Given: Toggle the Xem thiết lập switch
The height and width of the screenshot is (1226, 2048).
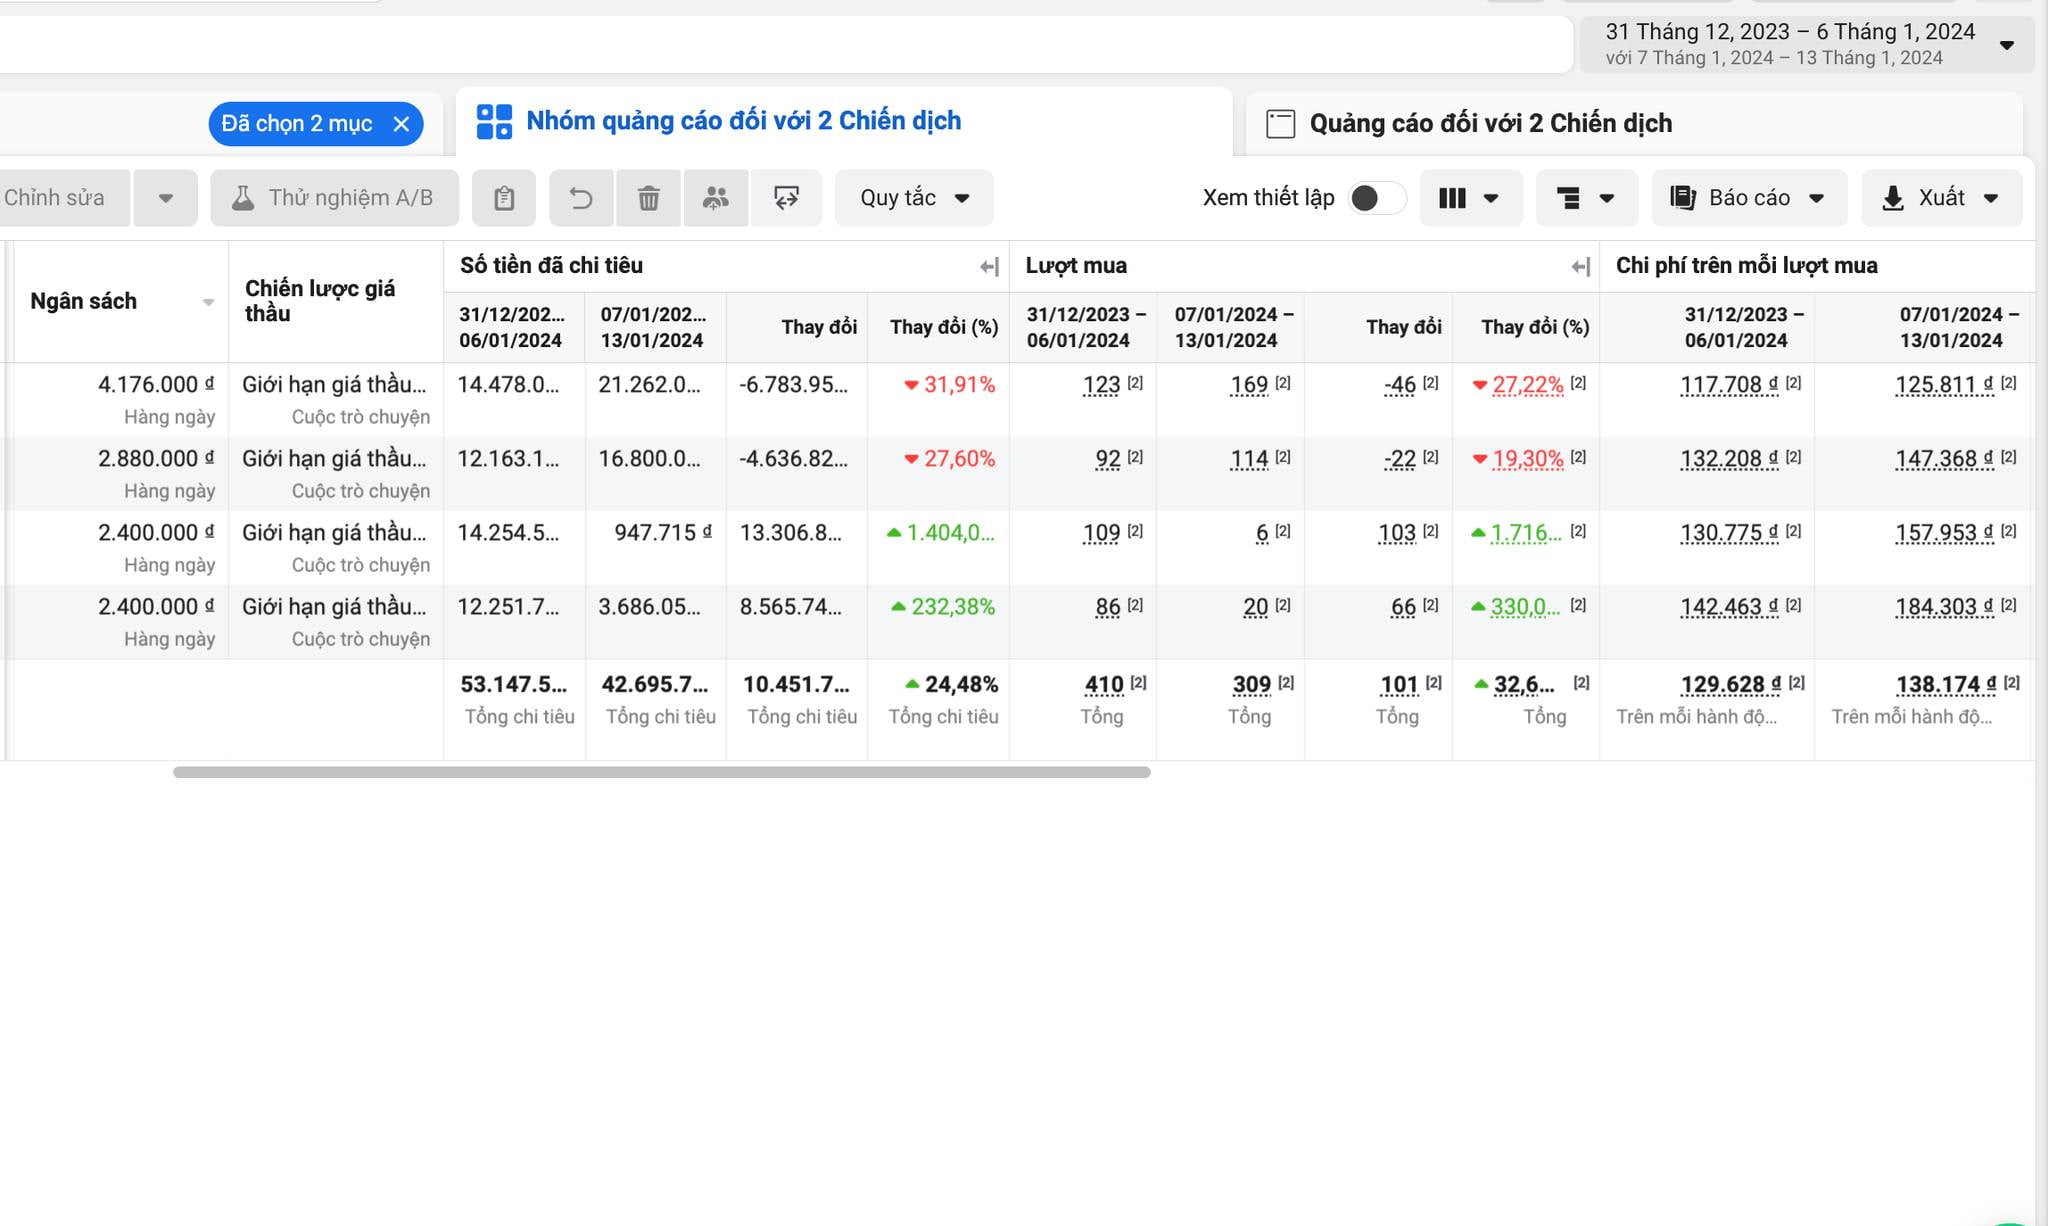Looking at the screenshot, I should (x=1375, y=198).
